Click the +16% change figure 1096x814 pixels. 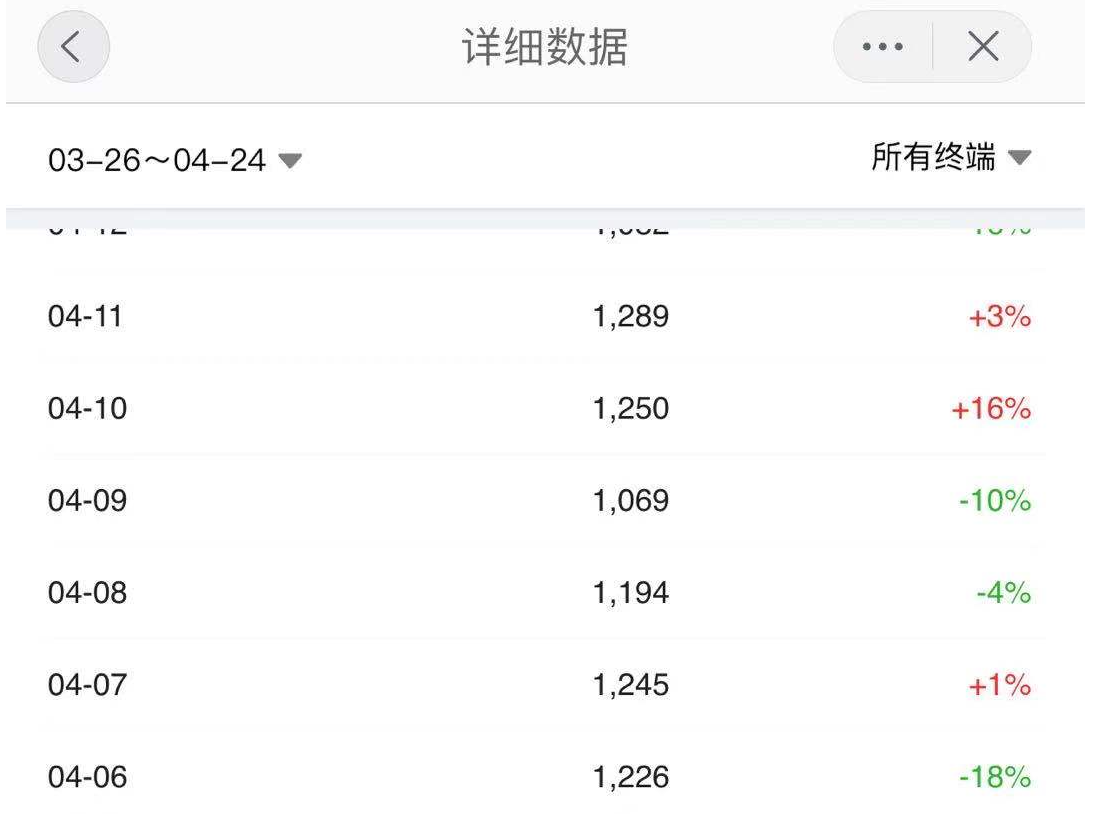pos(991,409)
